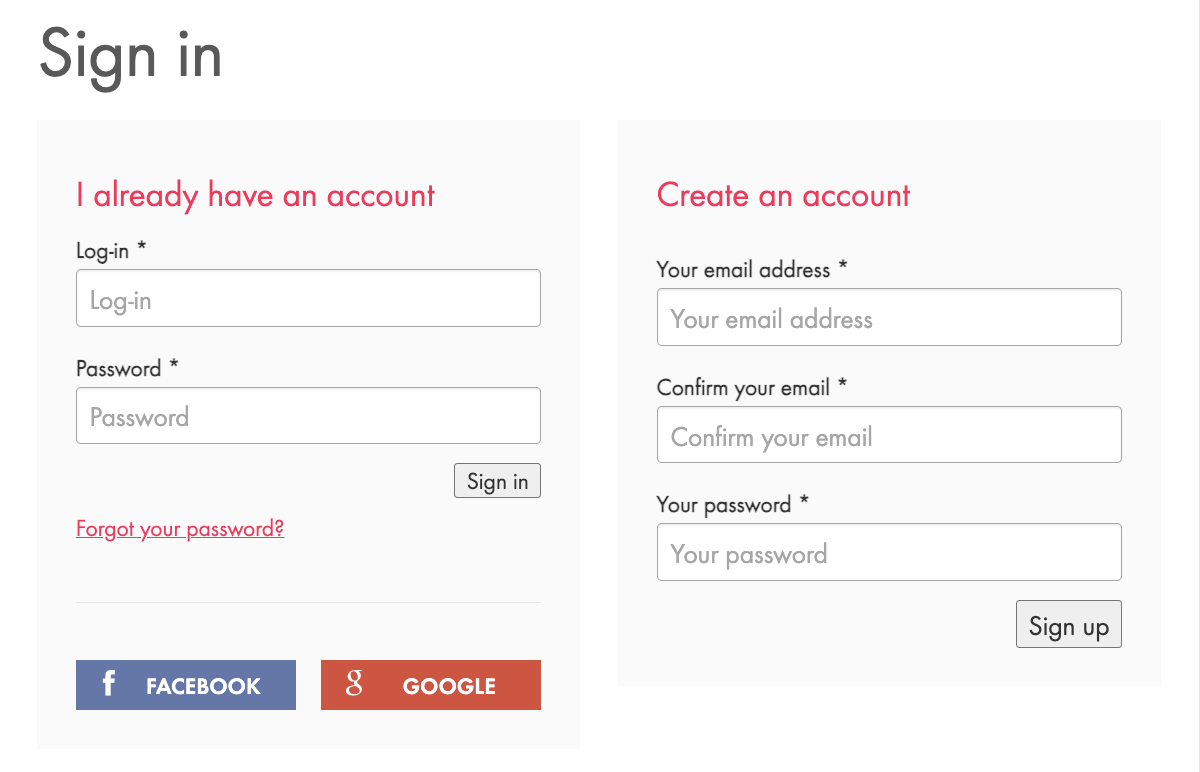The width and height of the screenshot is (1200, 772).
Task: Log in with the FACEBOOK button
Action: pyautogui.click(x=186, y=685)
